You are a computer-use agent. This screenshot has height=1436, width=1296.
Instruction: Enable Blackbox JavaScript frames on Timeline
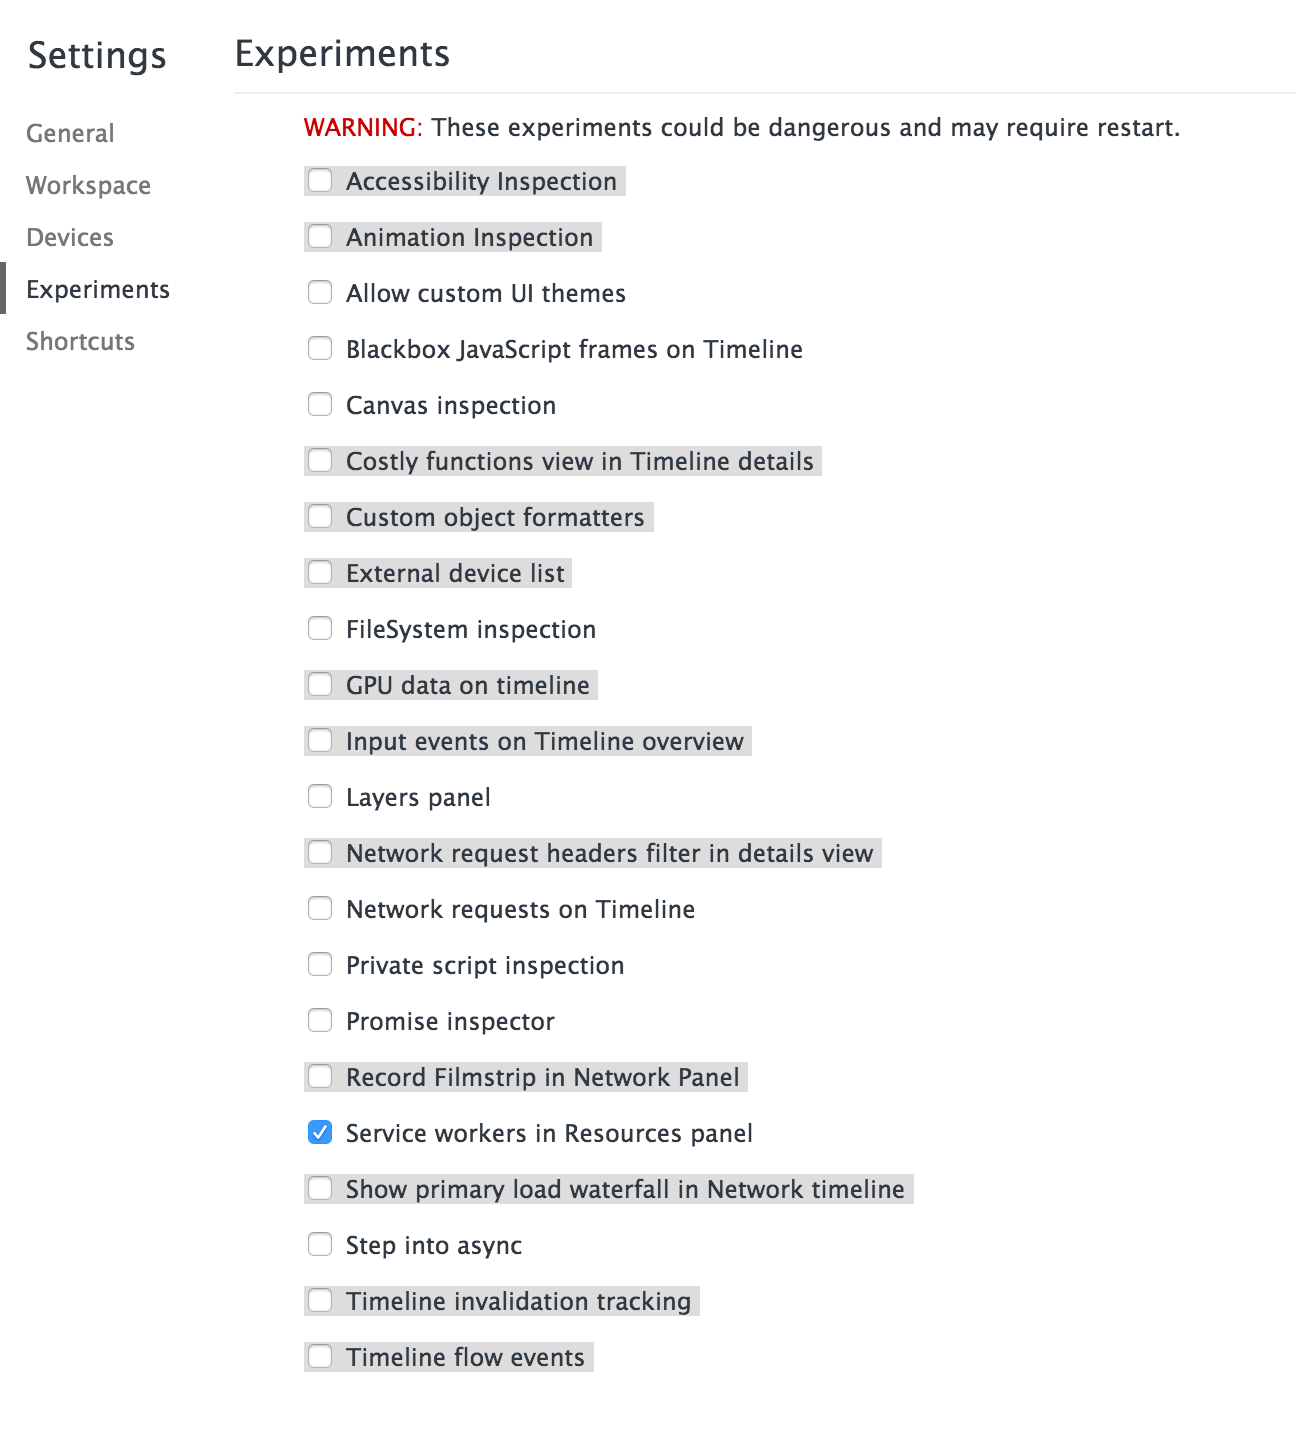tap(319, 348)
